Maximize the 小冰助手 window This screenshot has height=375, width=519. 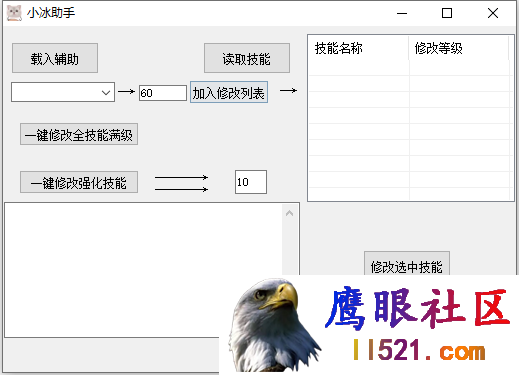pos(447,13)
